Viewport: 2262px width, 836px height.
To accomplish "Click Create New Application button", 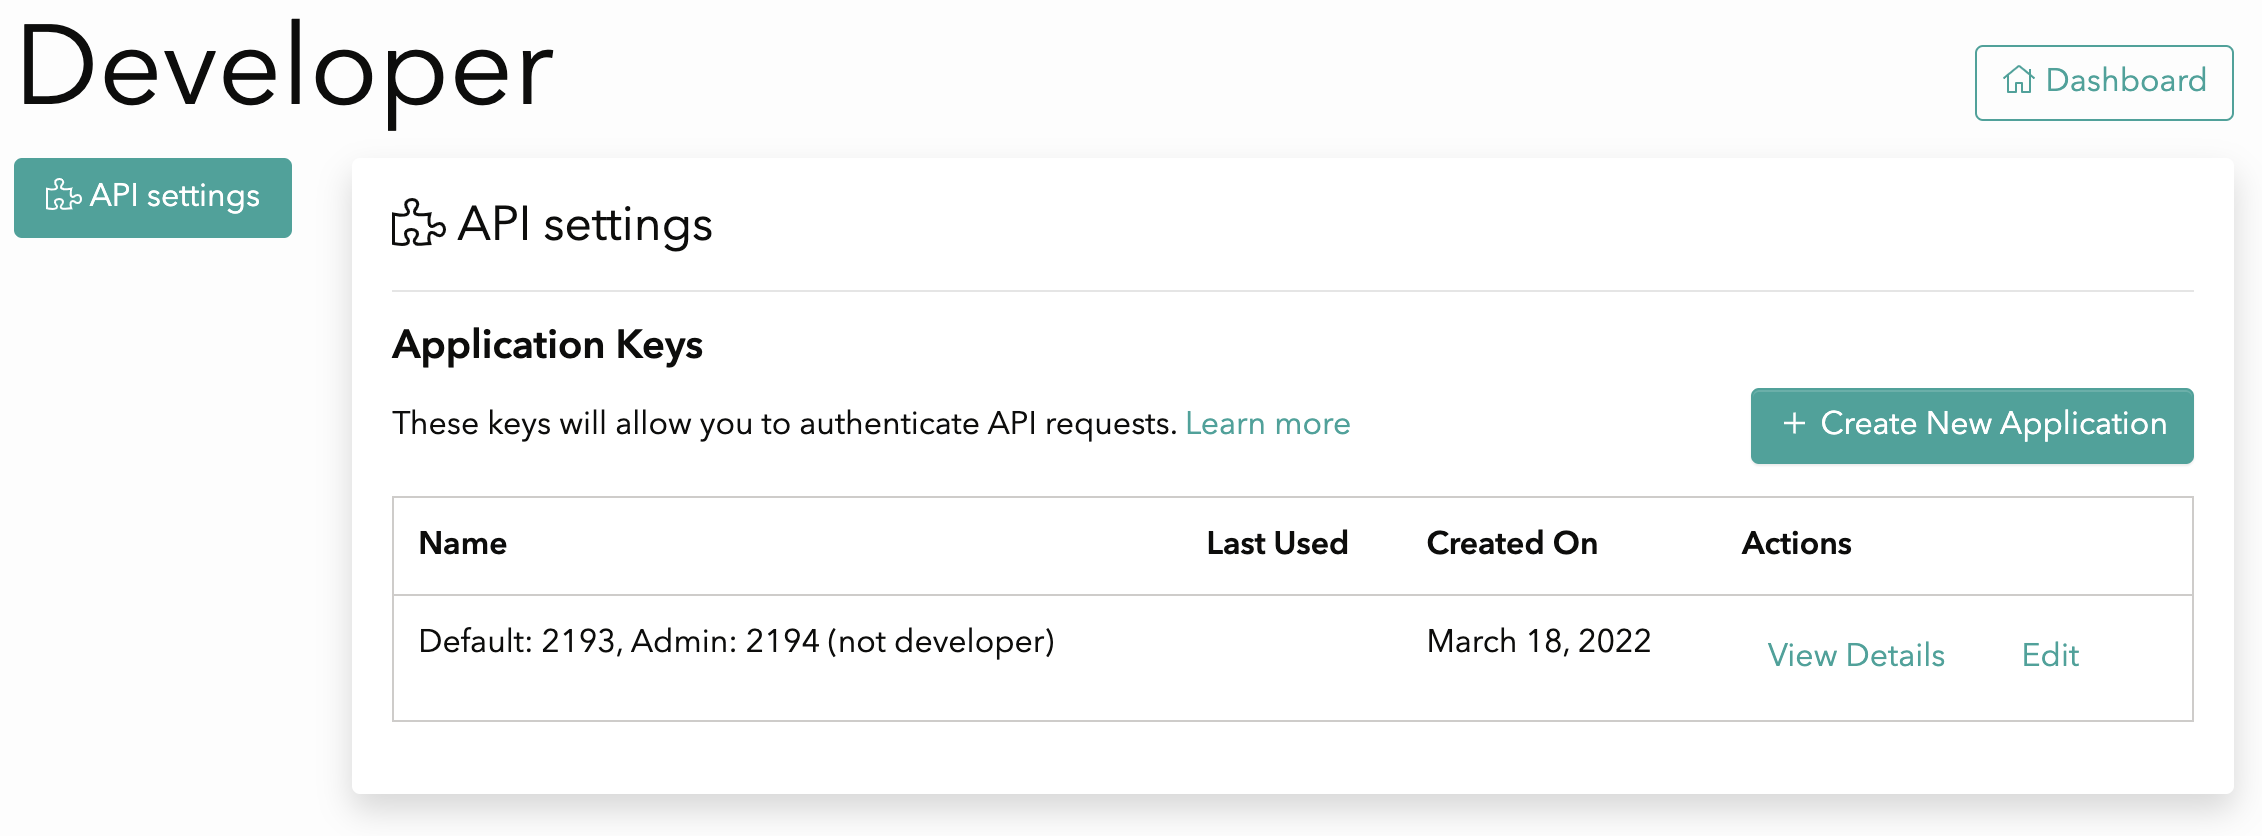I will tap(1972, 426).
